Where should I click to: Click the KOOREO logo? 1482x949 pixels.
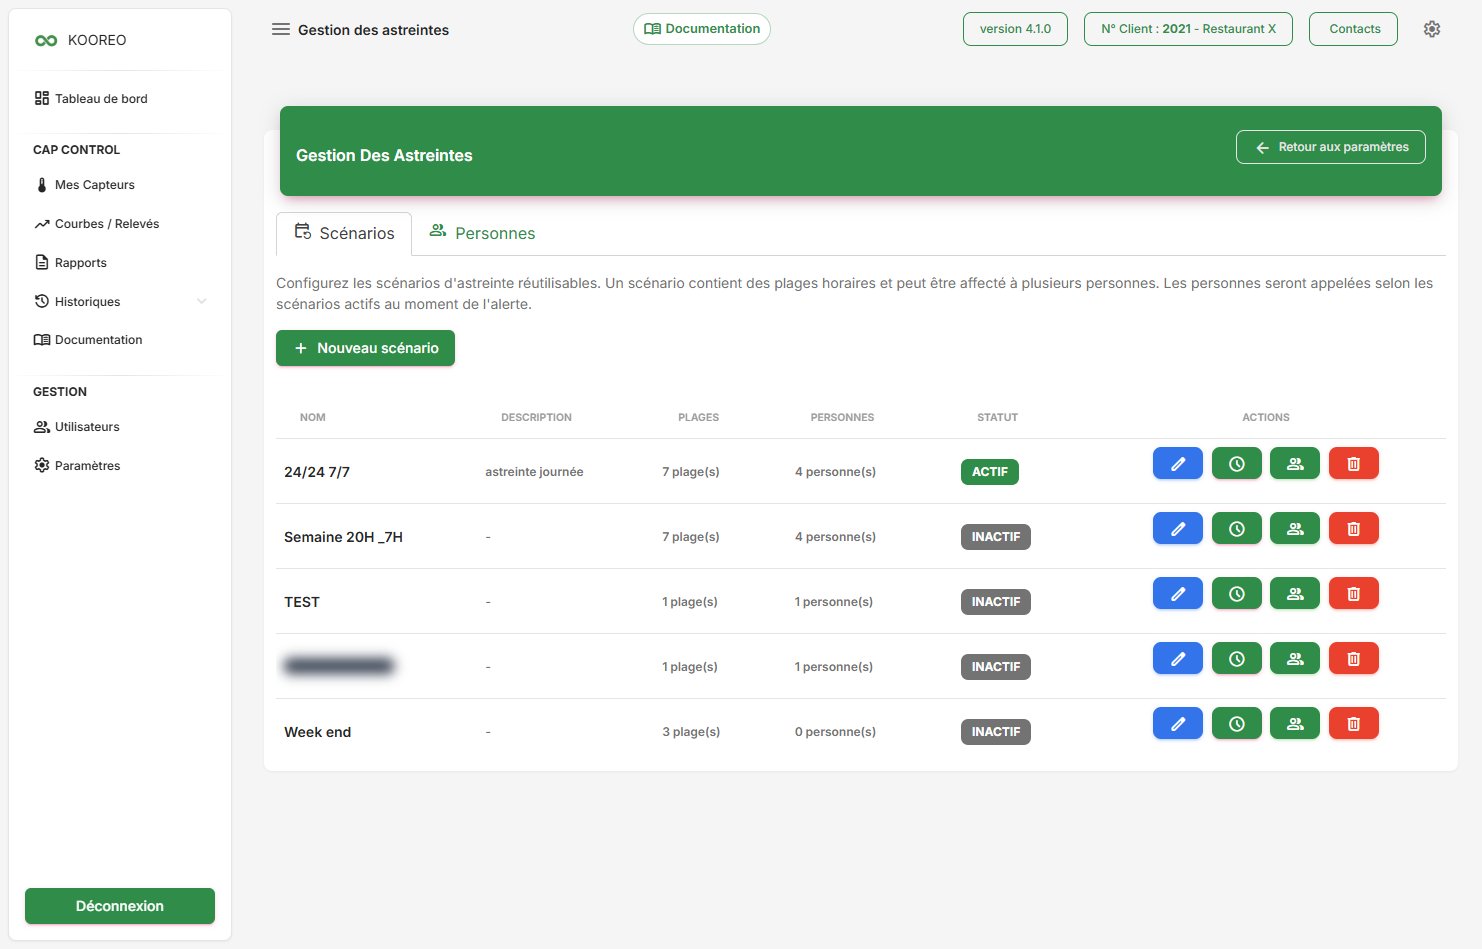pos(80,40)
